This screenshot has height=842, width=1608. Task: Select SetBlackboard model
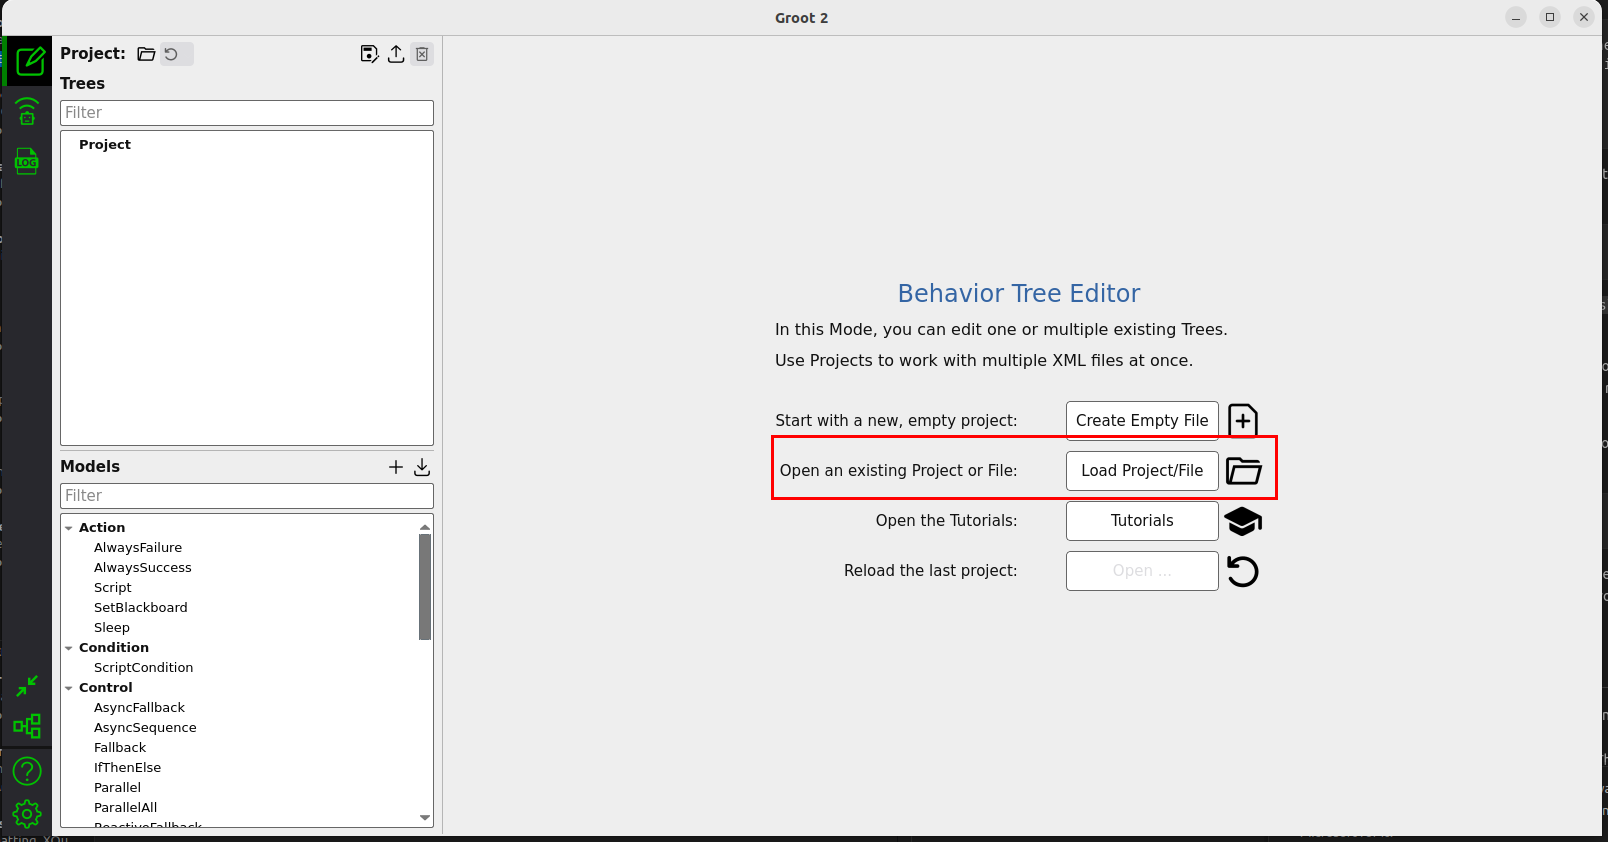coord(141,607)
